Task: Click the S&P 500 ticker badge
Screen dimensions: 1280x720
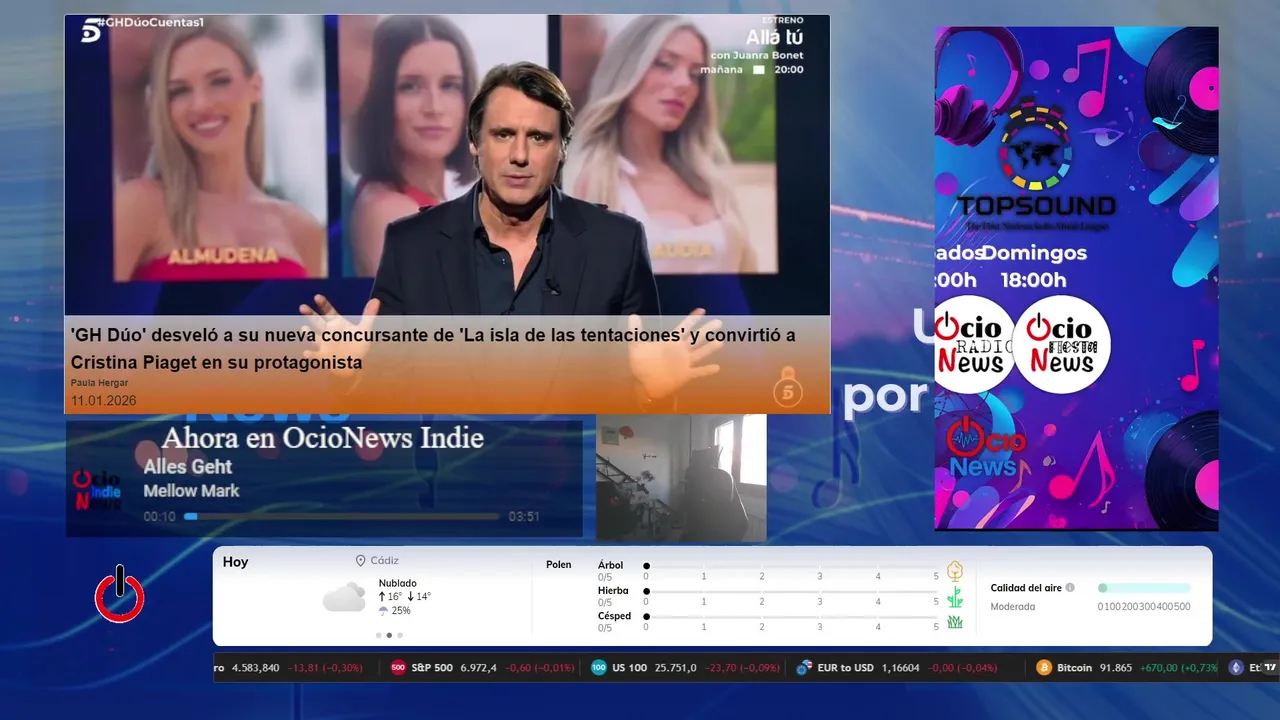Action: [x=397, y=667]
